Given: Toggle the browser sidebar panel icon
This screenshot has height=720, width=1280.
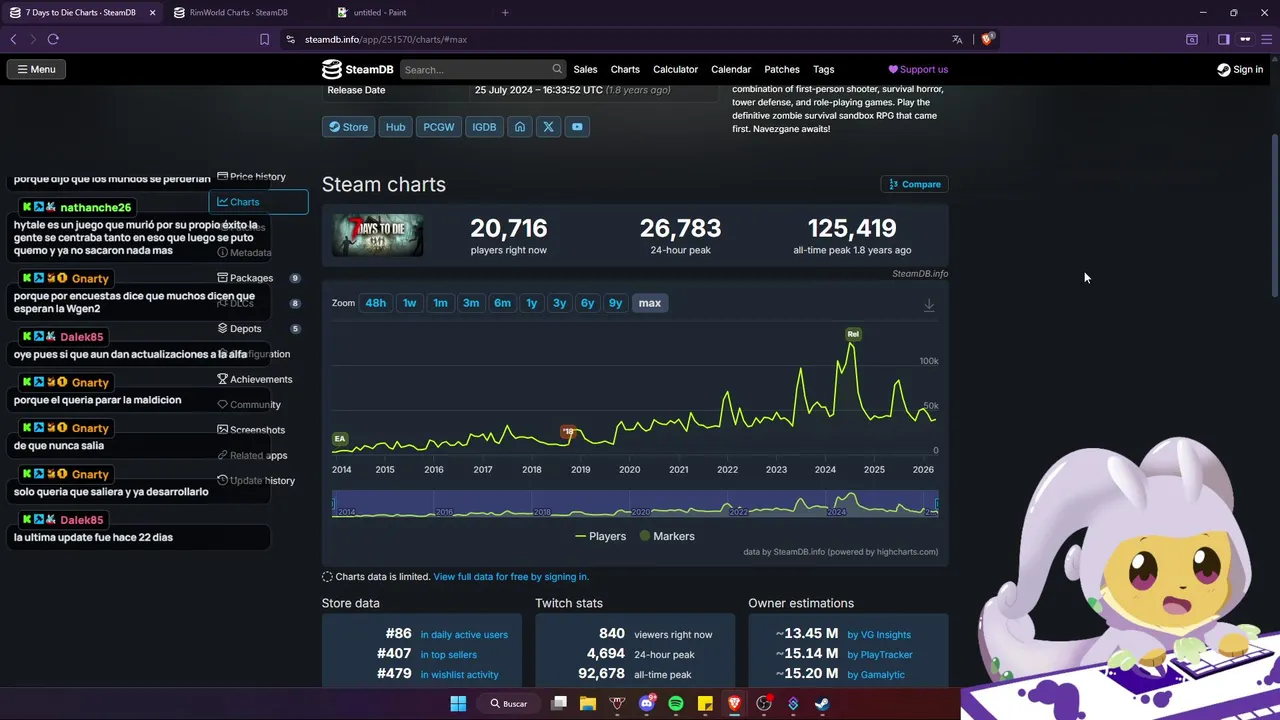Looking at the screenshot, I should point(1223,39).
